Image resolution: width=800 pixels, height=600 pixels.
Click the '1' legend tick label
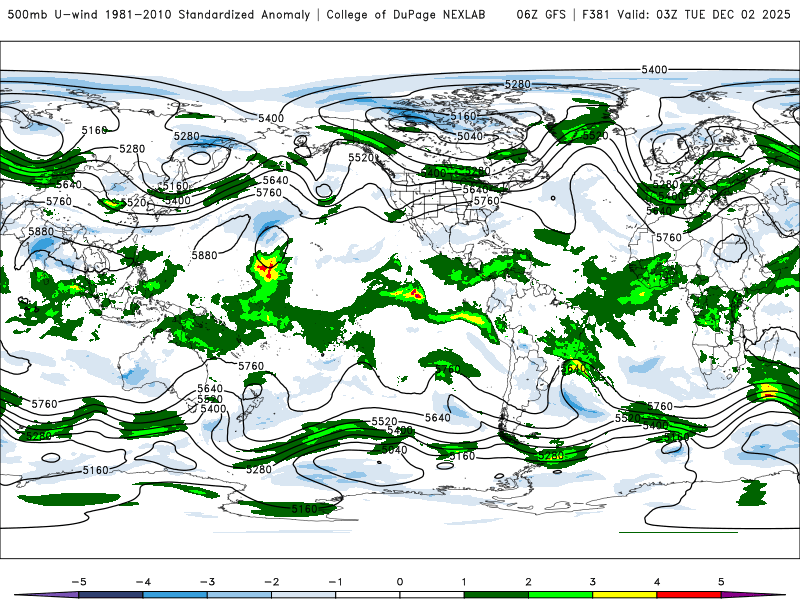(x=464, y=582)
